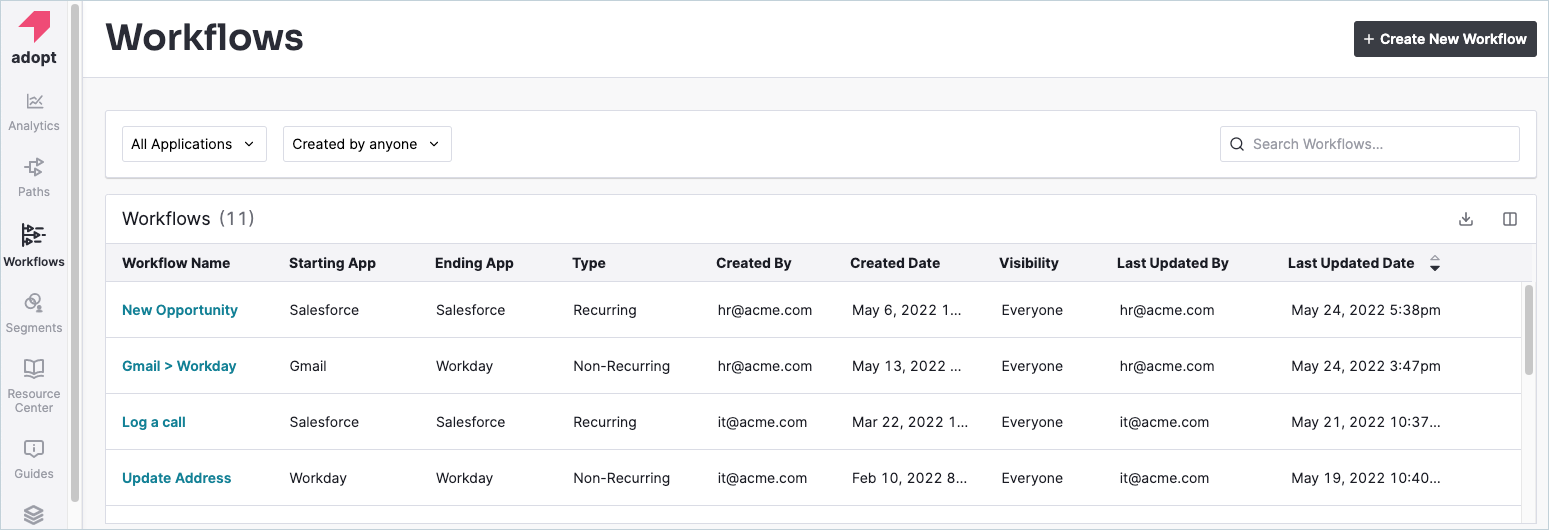The width and height of the screenshot is (1549, 530).
Task: Expand the All Applications dropdown
Action: pos(194,144)
